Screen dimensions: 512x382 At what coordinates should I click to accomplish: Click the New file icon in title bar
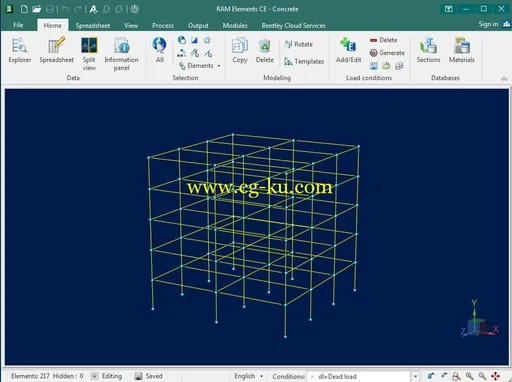point(24,9)
